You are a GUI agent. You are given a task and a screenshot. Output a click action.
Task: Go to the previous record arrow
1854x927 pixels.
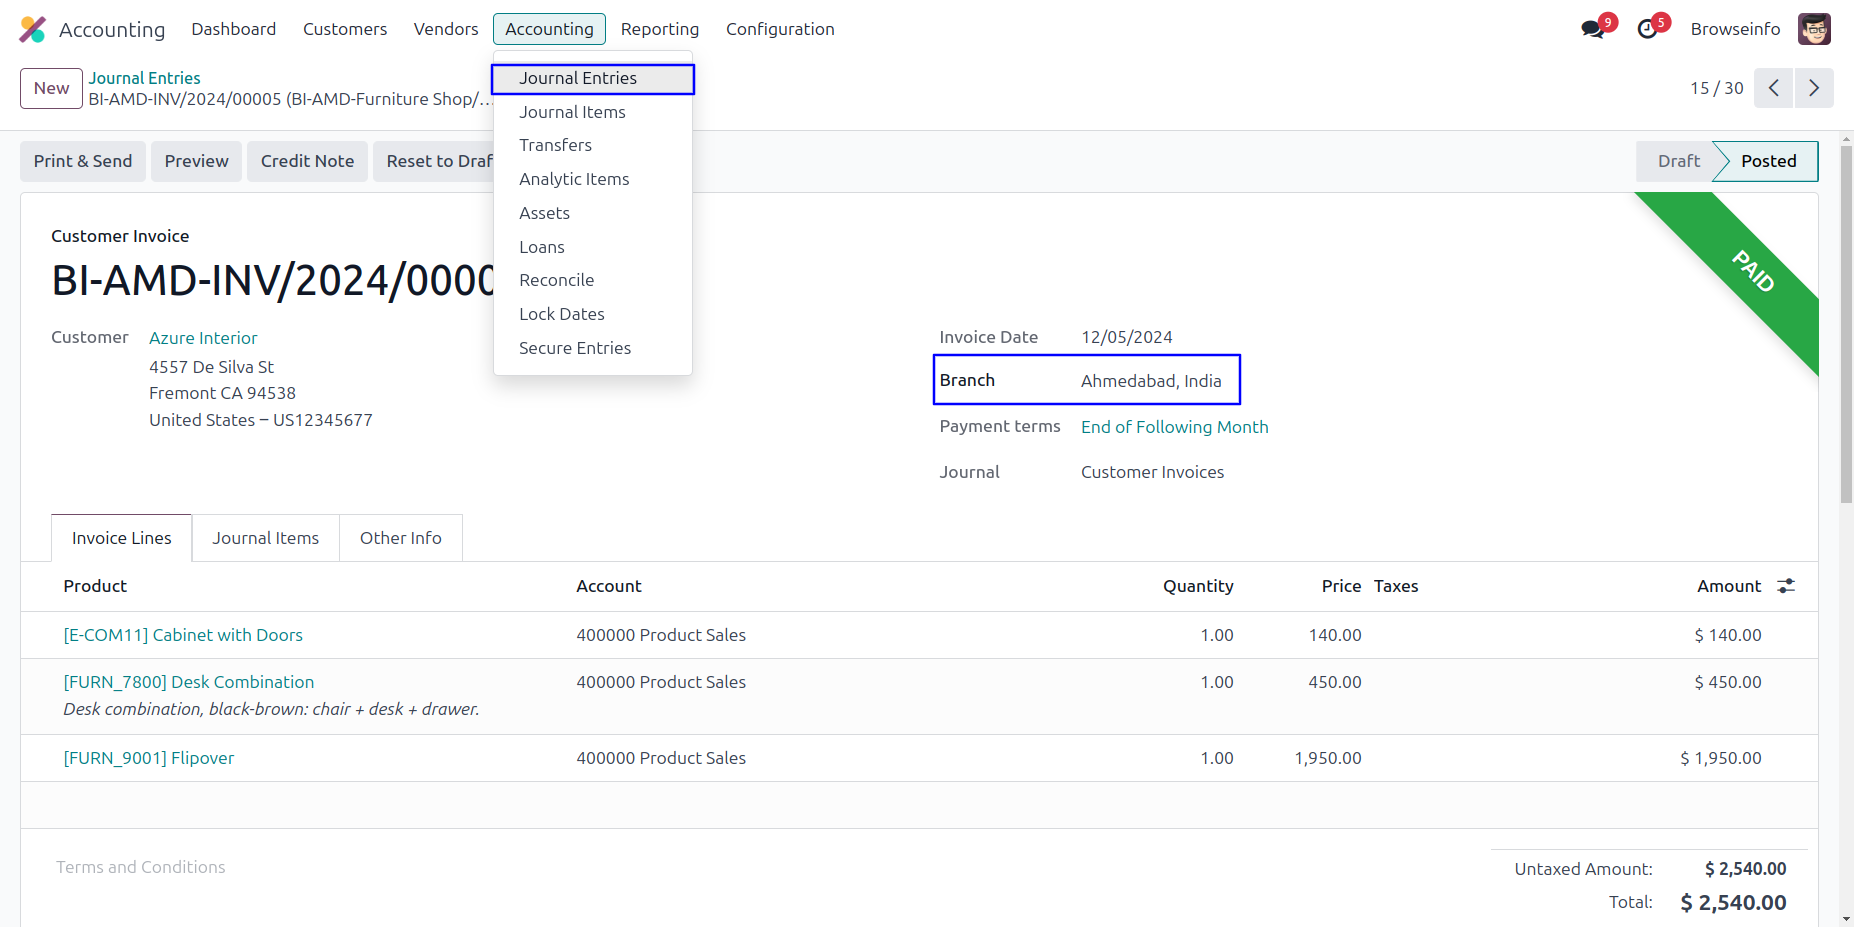click(1773, 88)
